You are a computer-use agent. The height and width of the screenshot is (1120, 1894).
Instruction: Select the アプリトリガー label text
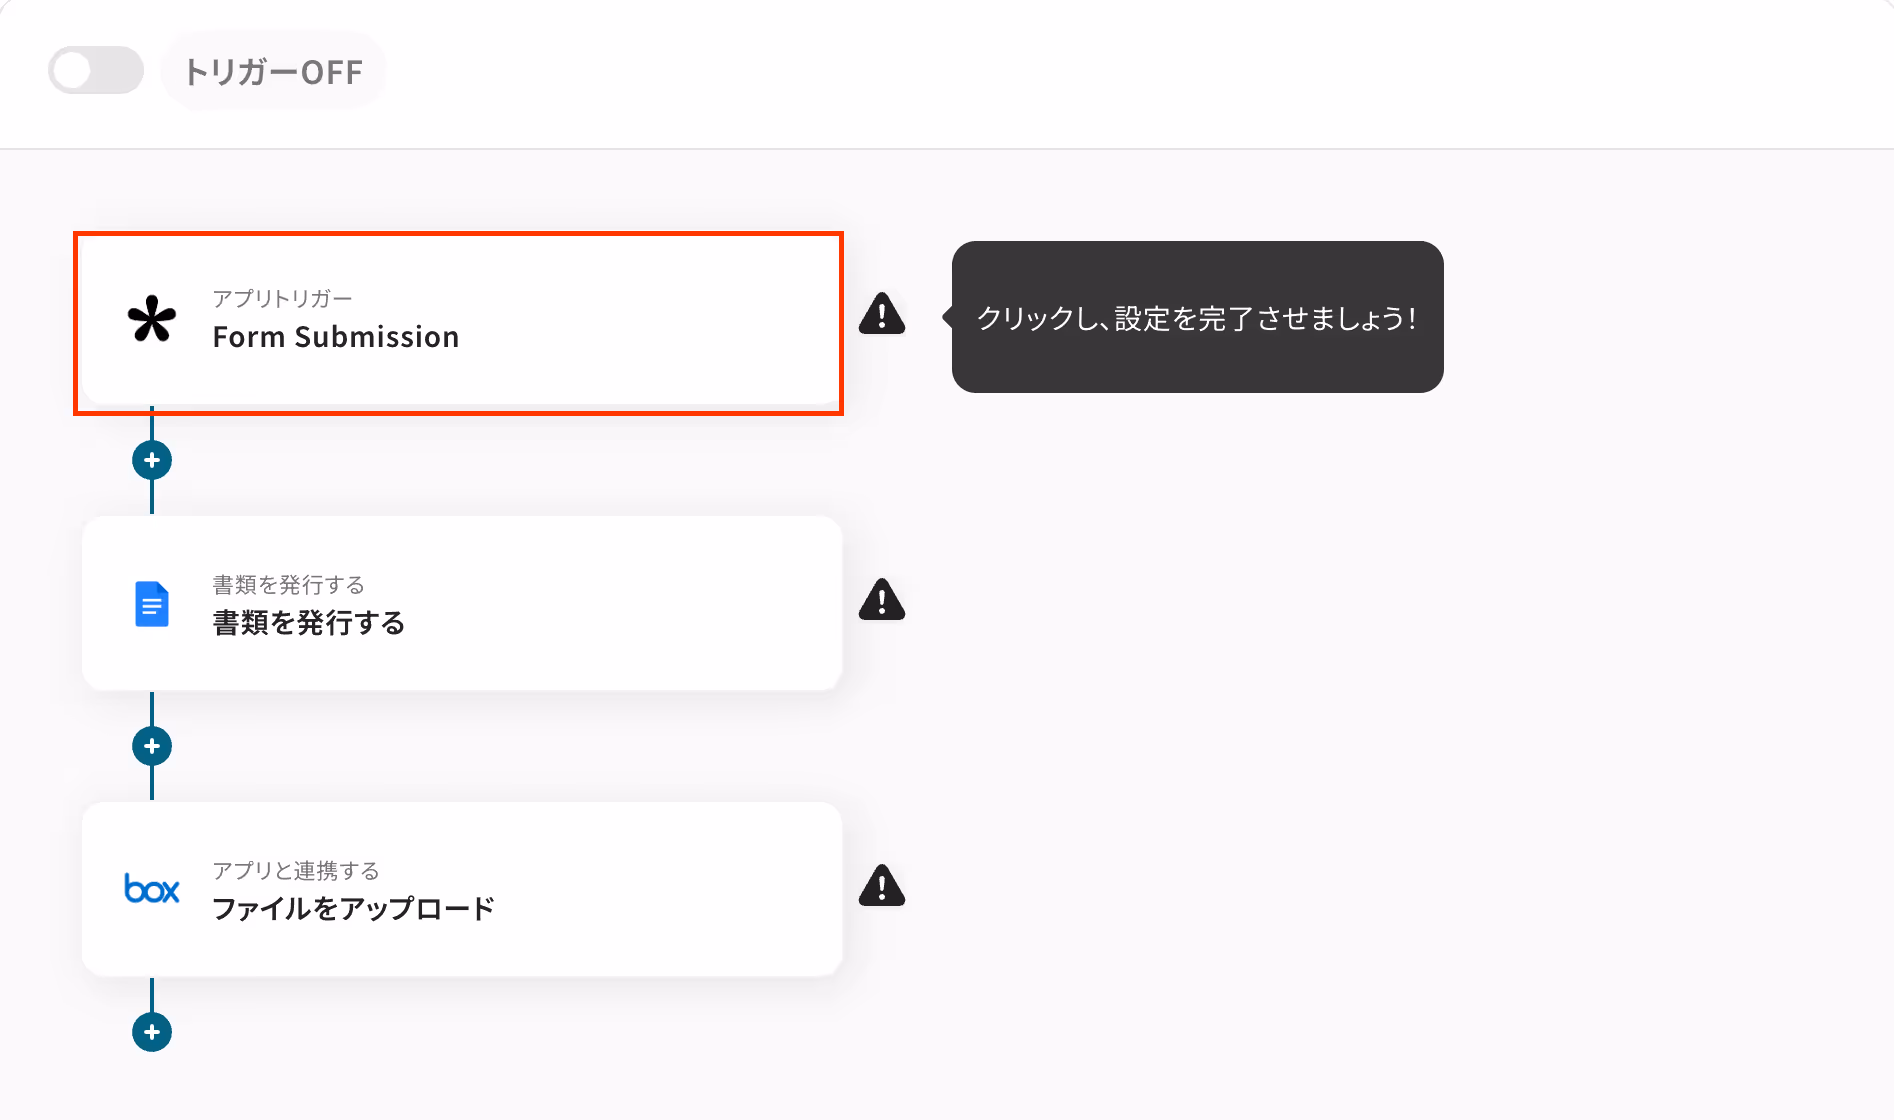pos(283,299)
